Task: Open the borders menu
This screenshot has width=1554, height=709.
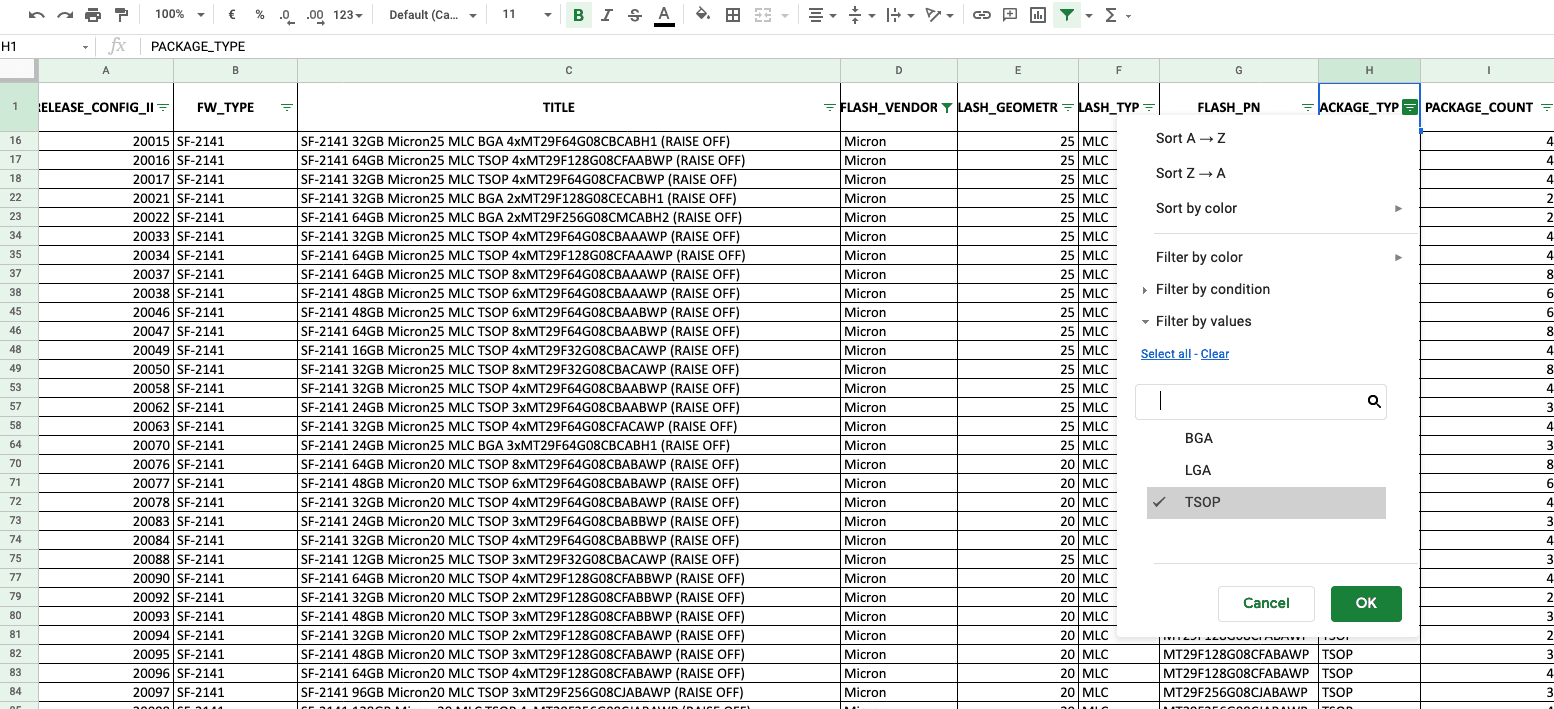Action: pyautogui.click(x=734, y=15)
